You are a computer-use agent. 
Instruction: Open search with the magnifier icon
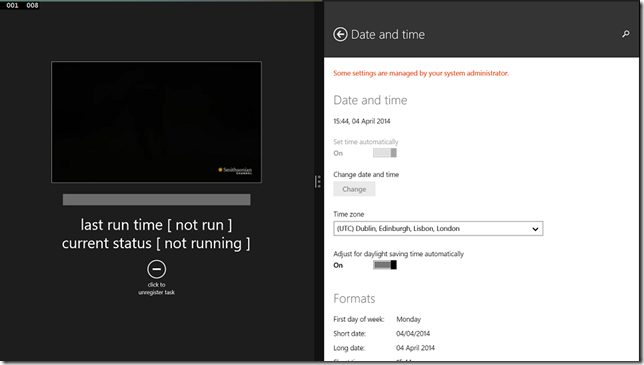626,34
